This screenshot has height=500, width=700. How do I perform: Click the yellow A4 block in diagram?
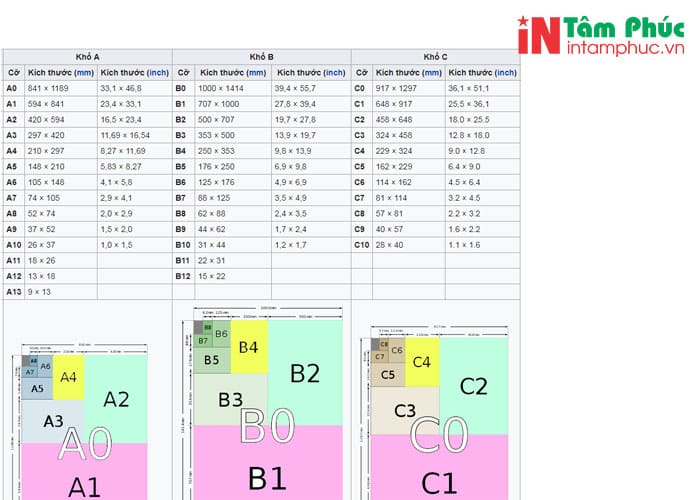(68, 377)
